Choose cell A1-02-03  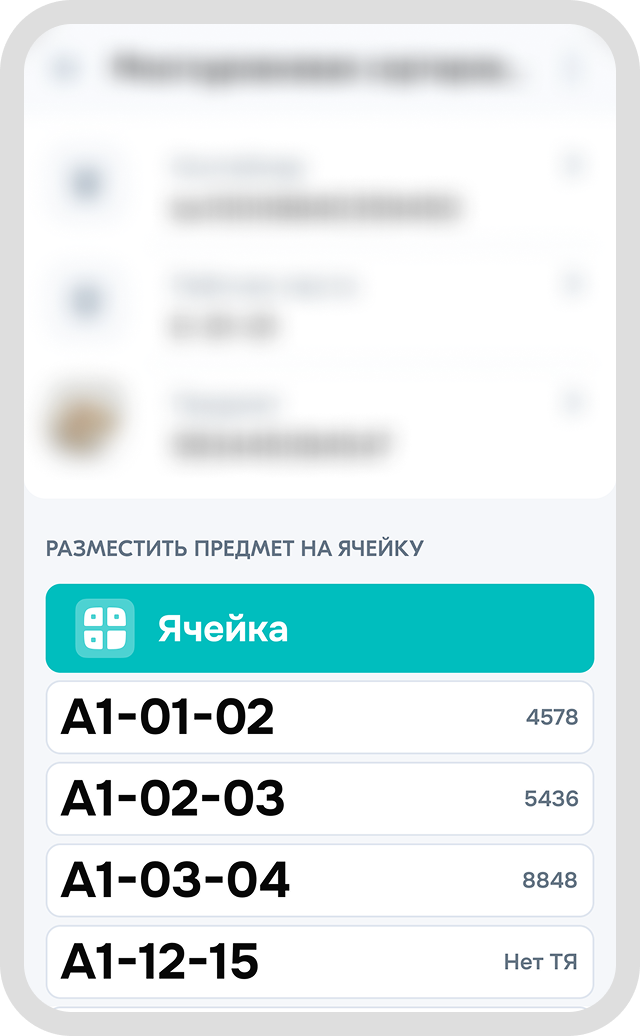(173, 799)
